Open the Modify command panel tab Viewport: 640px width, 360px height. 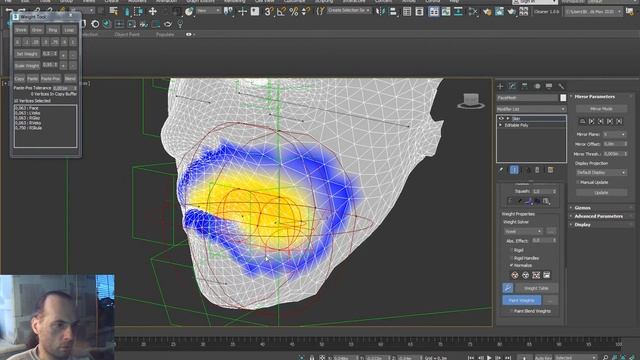pos(513,86)
